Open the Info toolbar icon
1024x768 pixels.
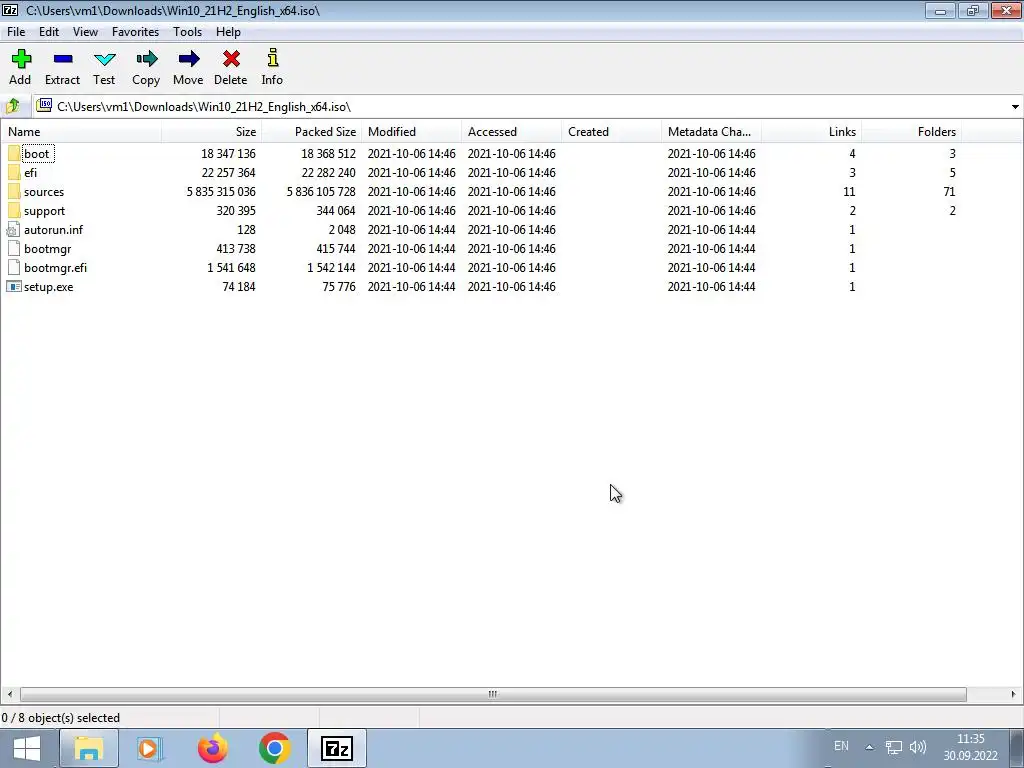[x=272, y=58]
